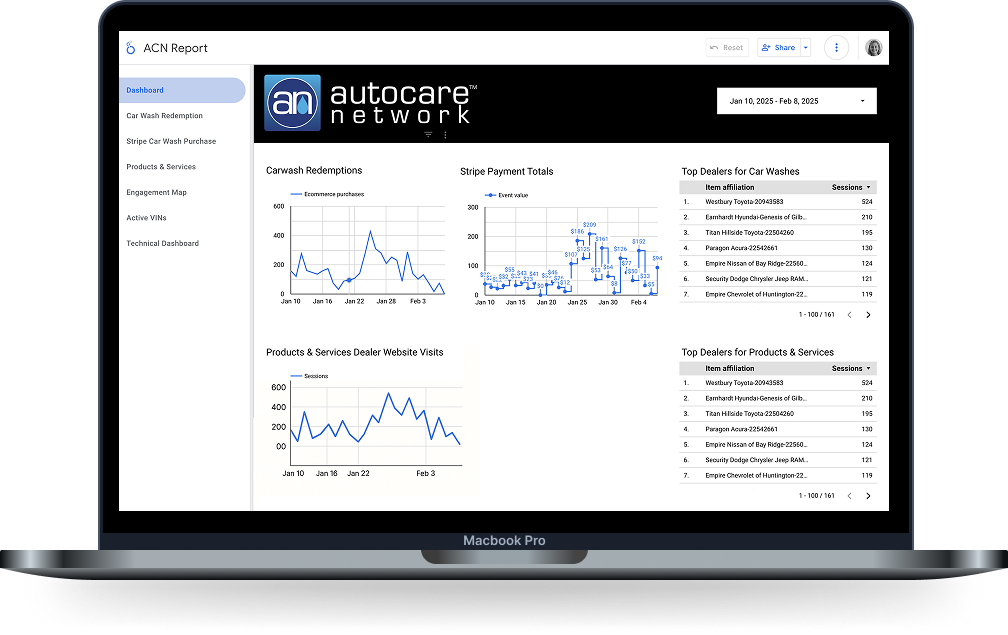Screen dimensions: 1008x635
Task: Open the three-dot more options menu
Action: point(836,48)
